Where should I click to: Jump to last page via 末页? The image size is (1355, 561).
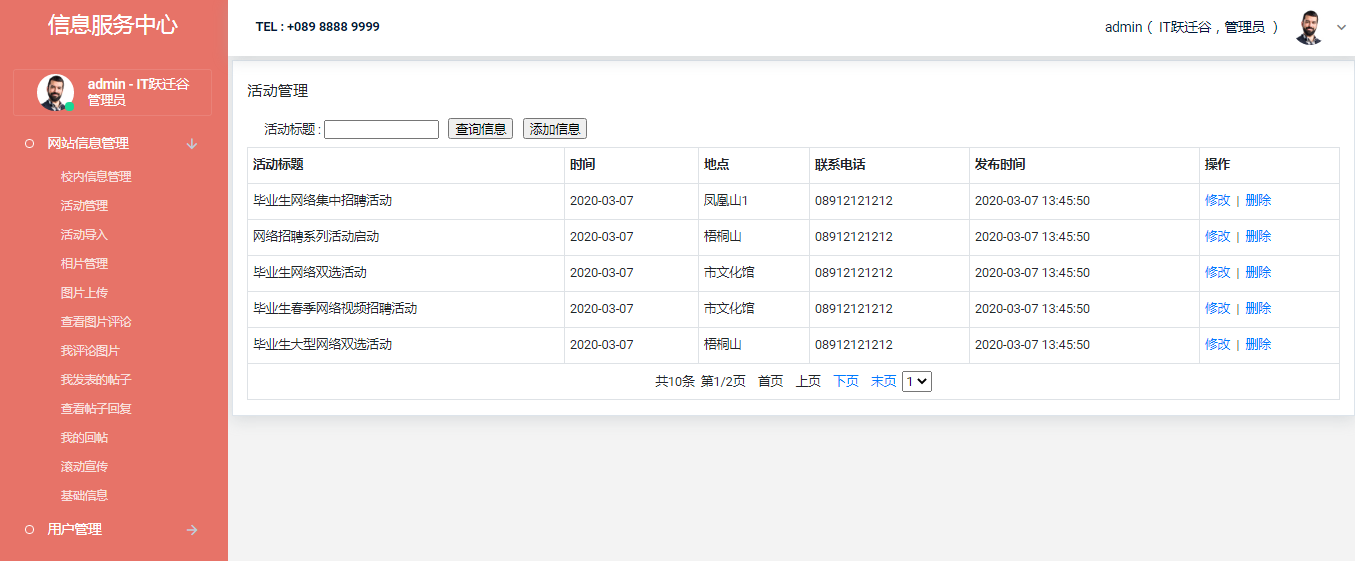883,382
